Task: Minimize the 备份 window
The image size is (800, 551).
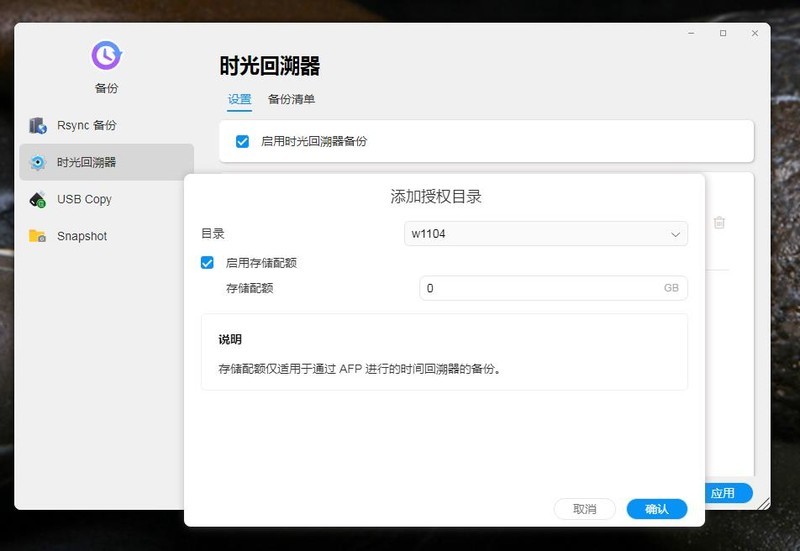Action: (691, 33)
